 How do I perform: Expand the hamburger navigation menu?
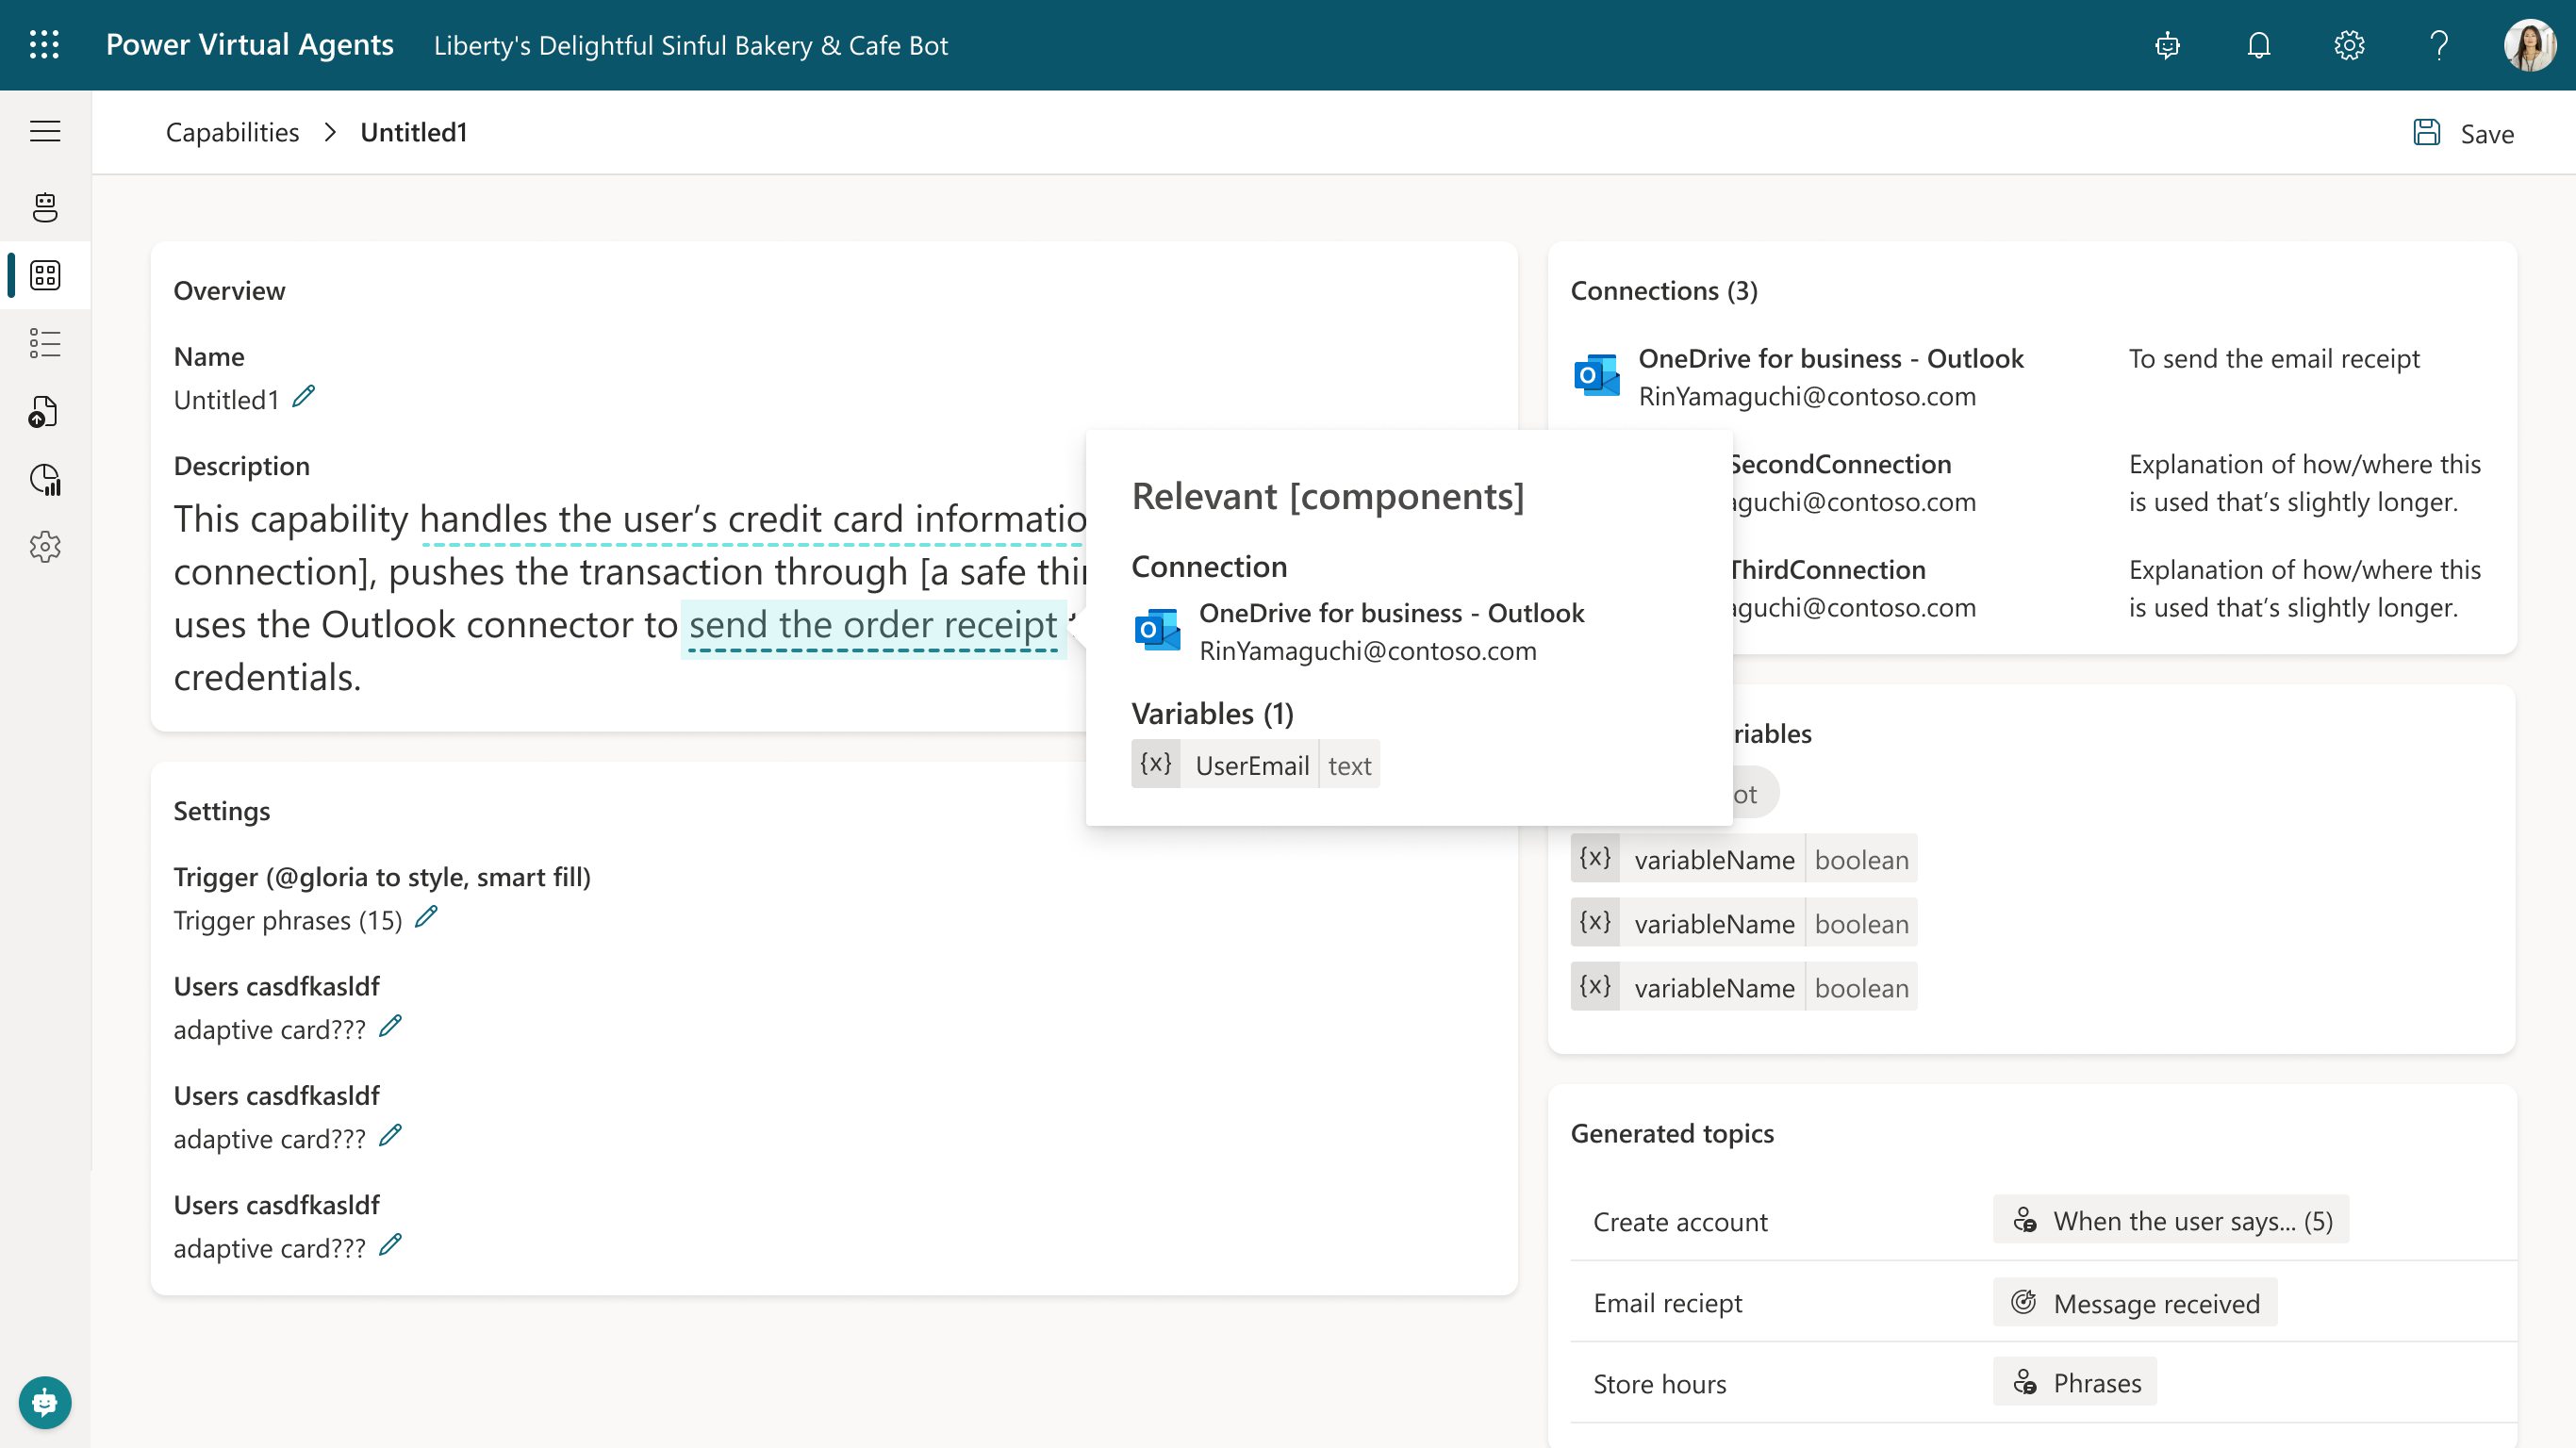point(44,131)
